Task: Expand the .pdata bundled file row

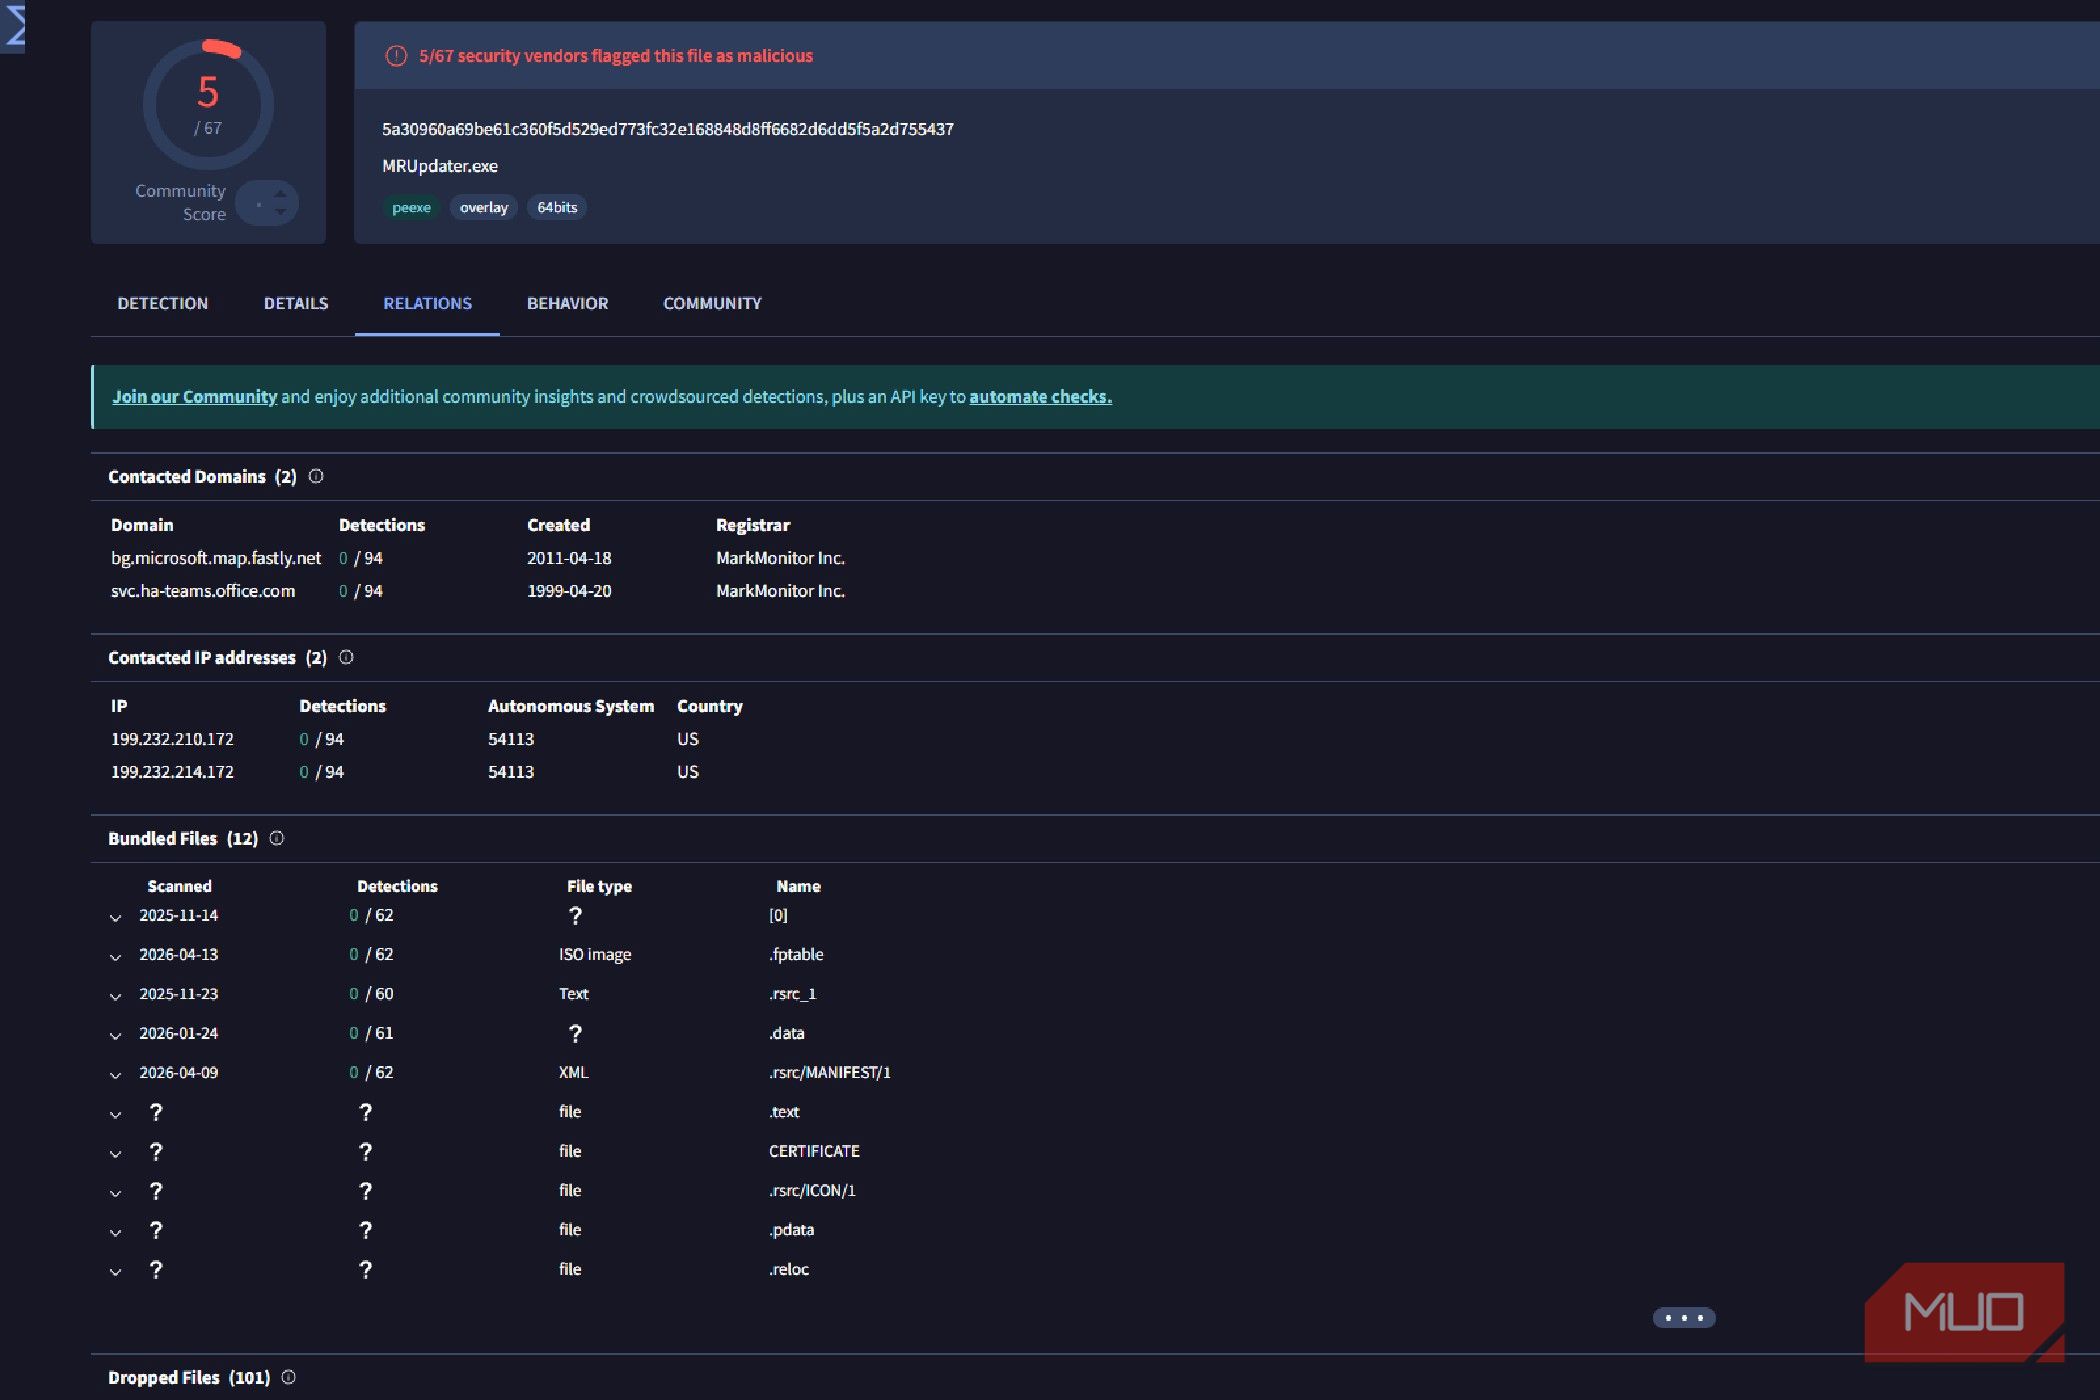Action: 115,1232
